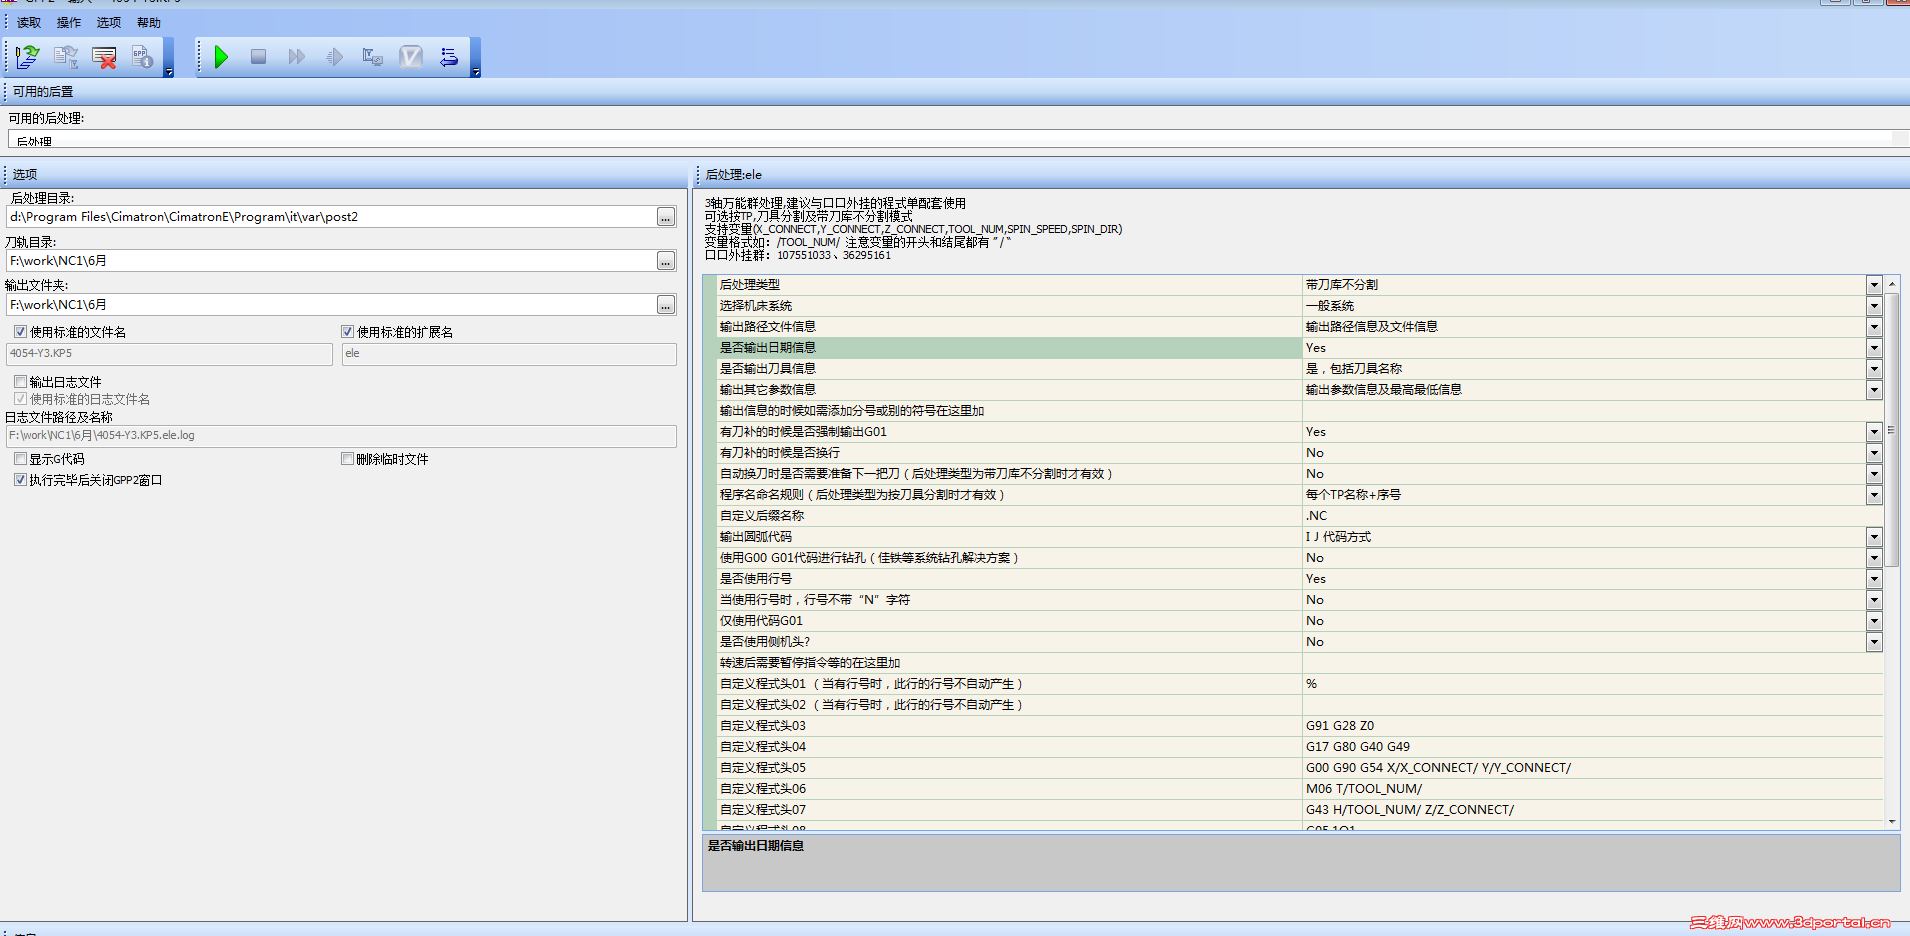Select the 自定义后缀名称 row
This screenshot has height=936, width=1910.
pos(1010,516)
